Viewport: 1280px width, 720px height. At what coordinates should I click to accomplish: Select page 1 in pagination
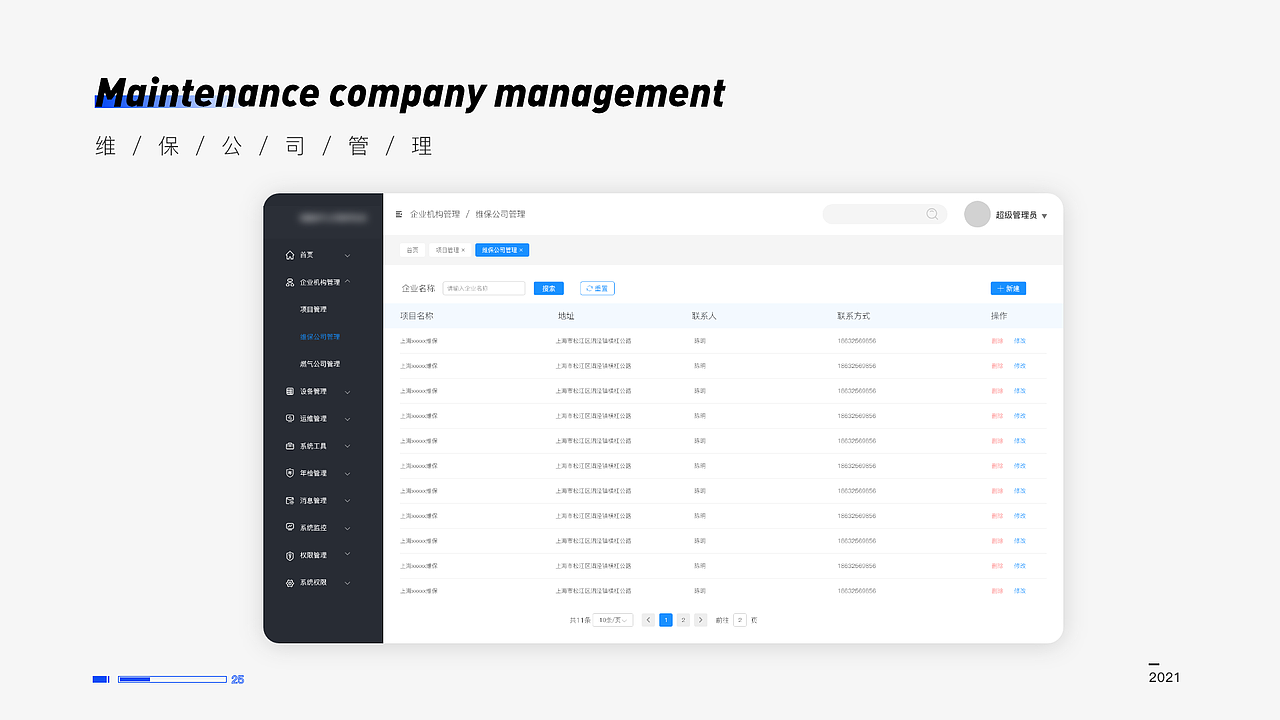pyautogui.click(x=666, y=620)
